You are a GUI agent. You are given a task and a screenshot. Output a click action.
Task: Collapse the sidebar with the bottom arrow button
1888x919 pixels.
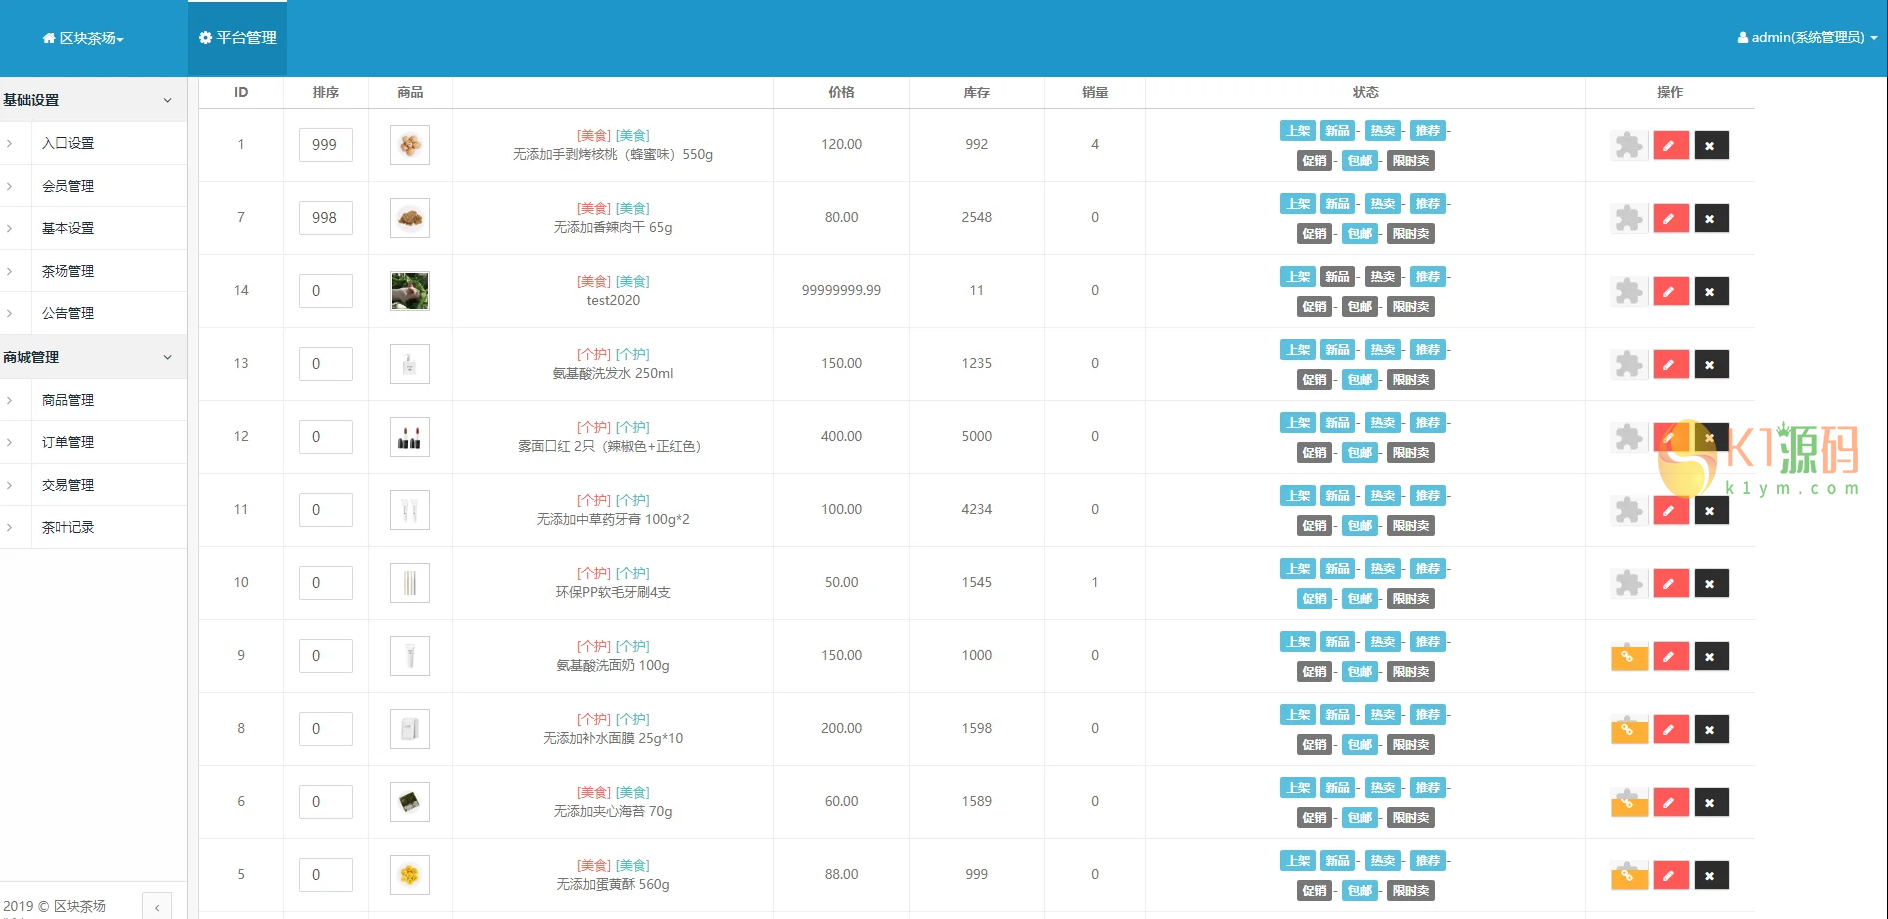(157, 907)
